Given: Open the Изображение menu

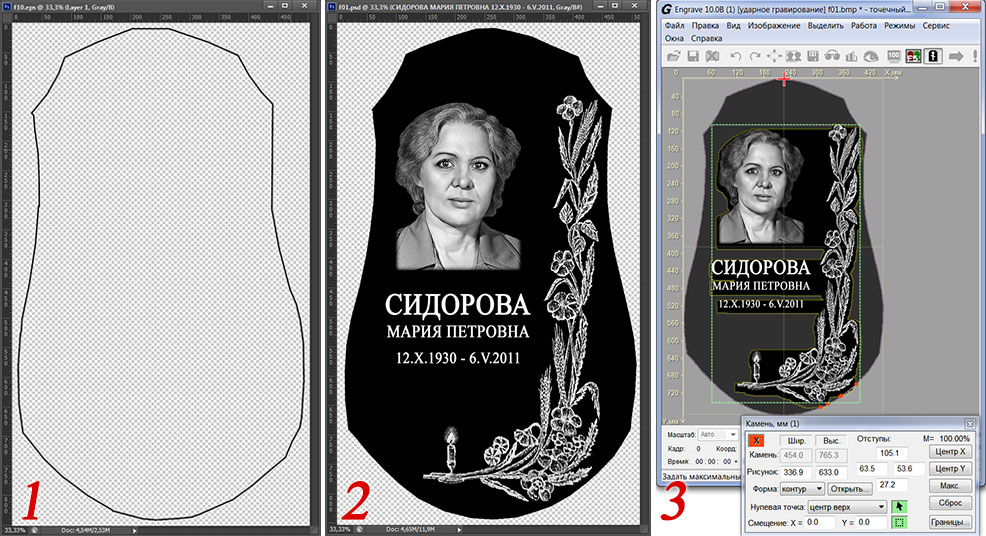Looking at the screenshot, I should [x=777, y=25].
